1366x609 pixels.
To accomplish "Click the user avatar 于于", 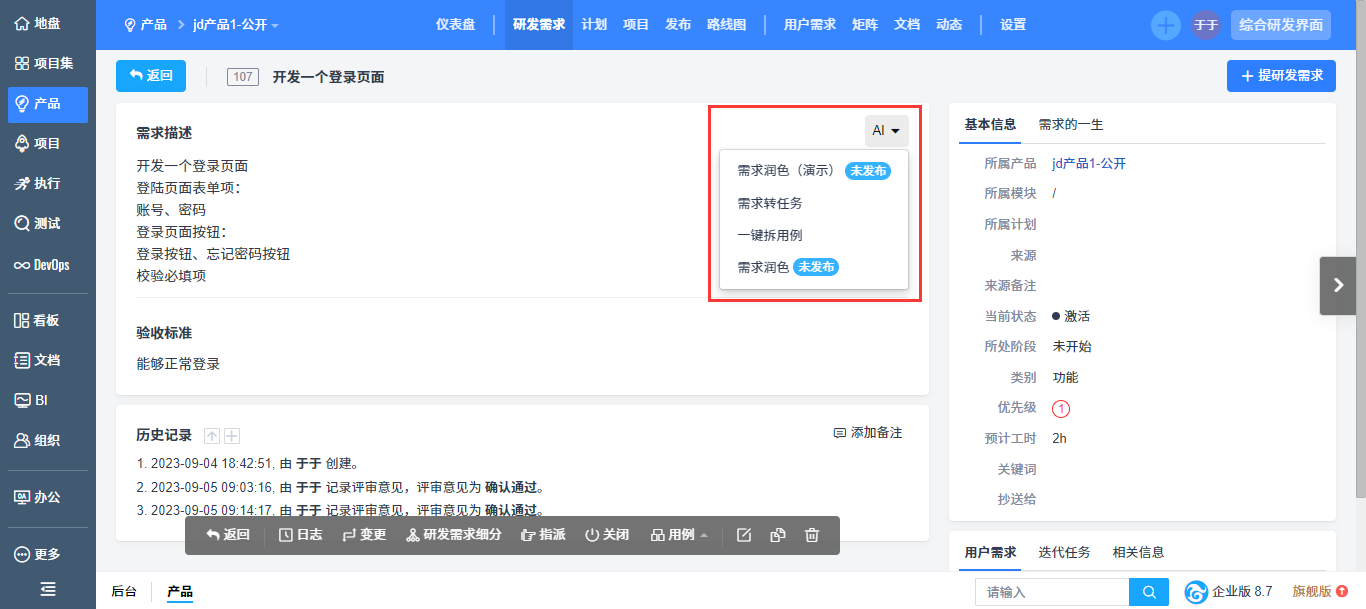I will (1205, 25).
